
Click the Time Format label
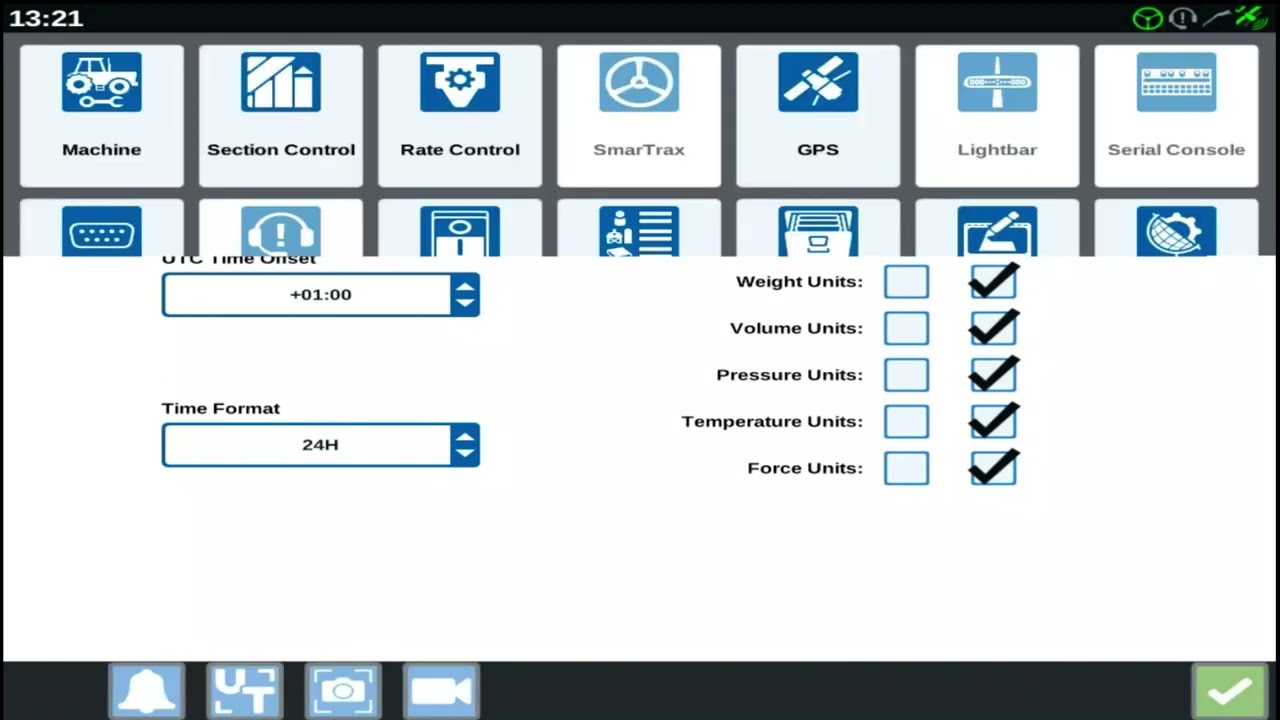(221, 408)
